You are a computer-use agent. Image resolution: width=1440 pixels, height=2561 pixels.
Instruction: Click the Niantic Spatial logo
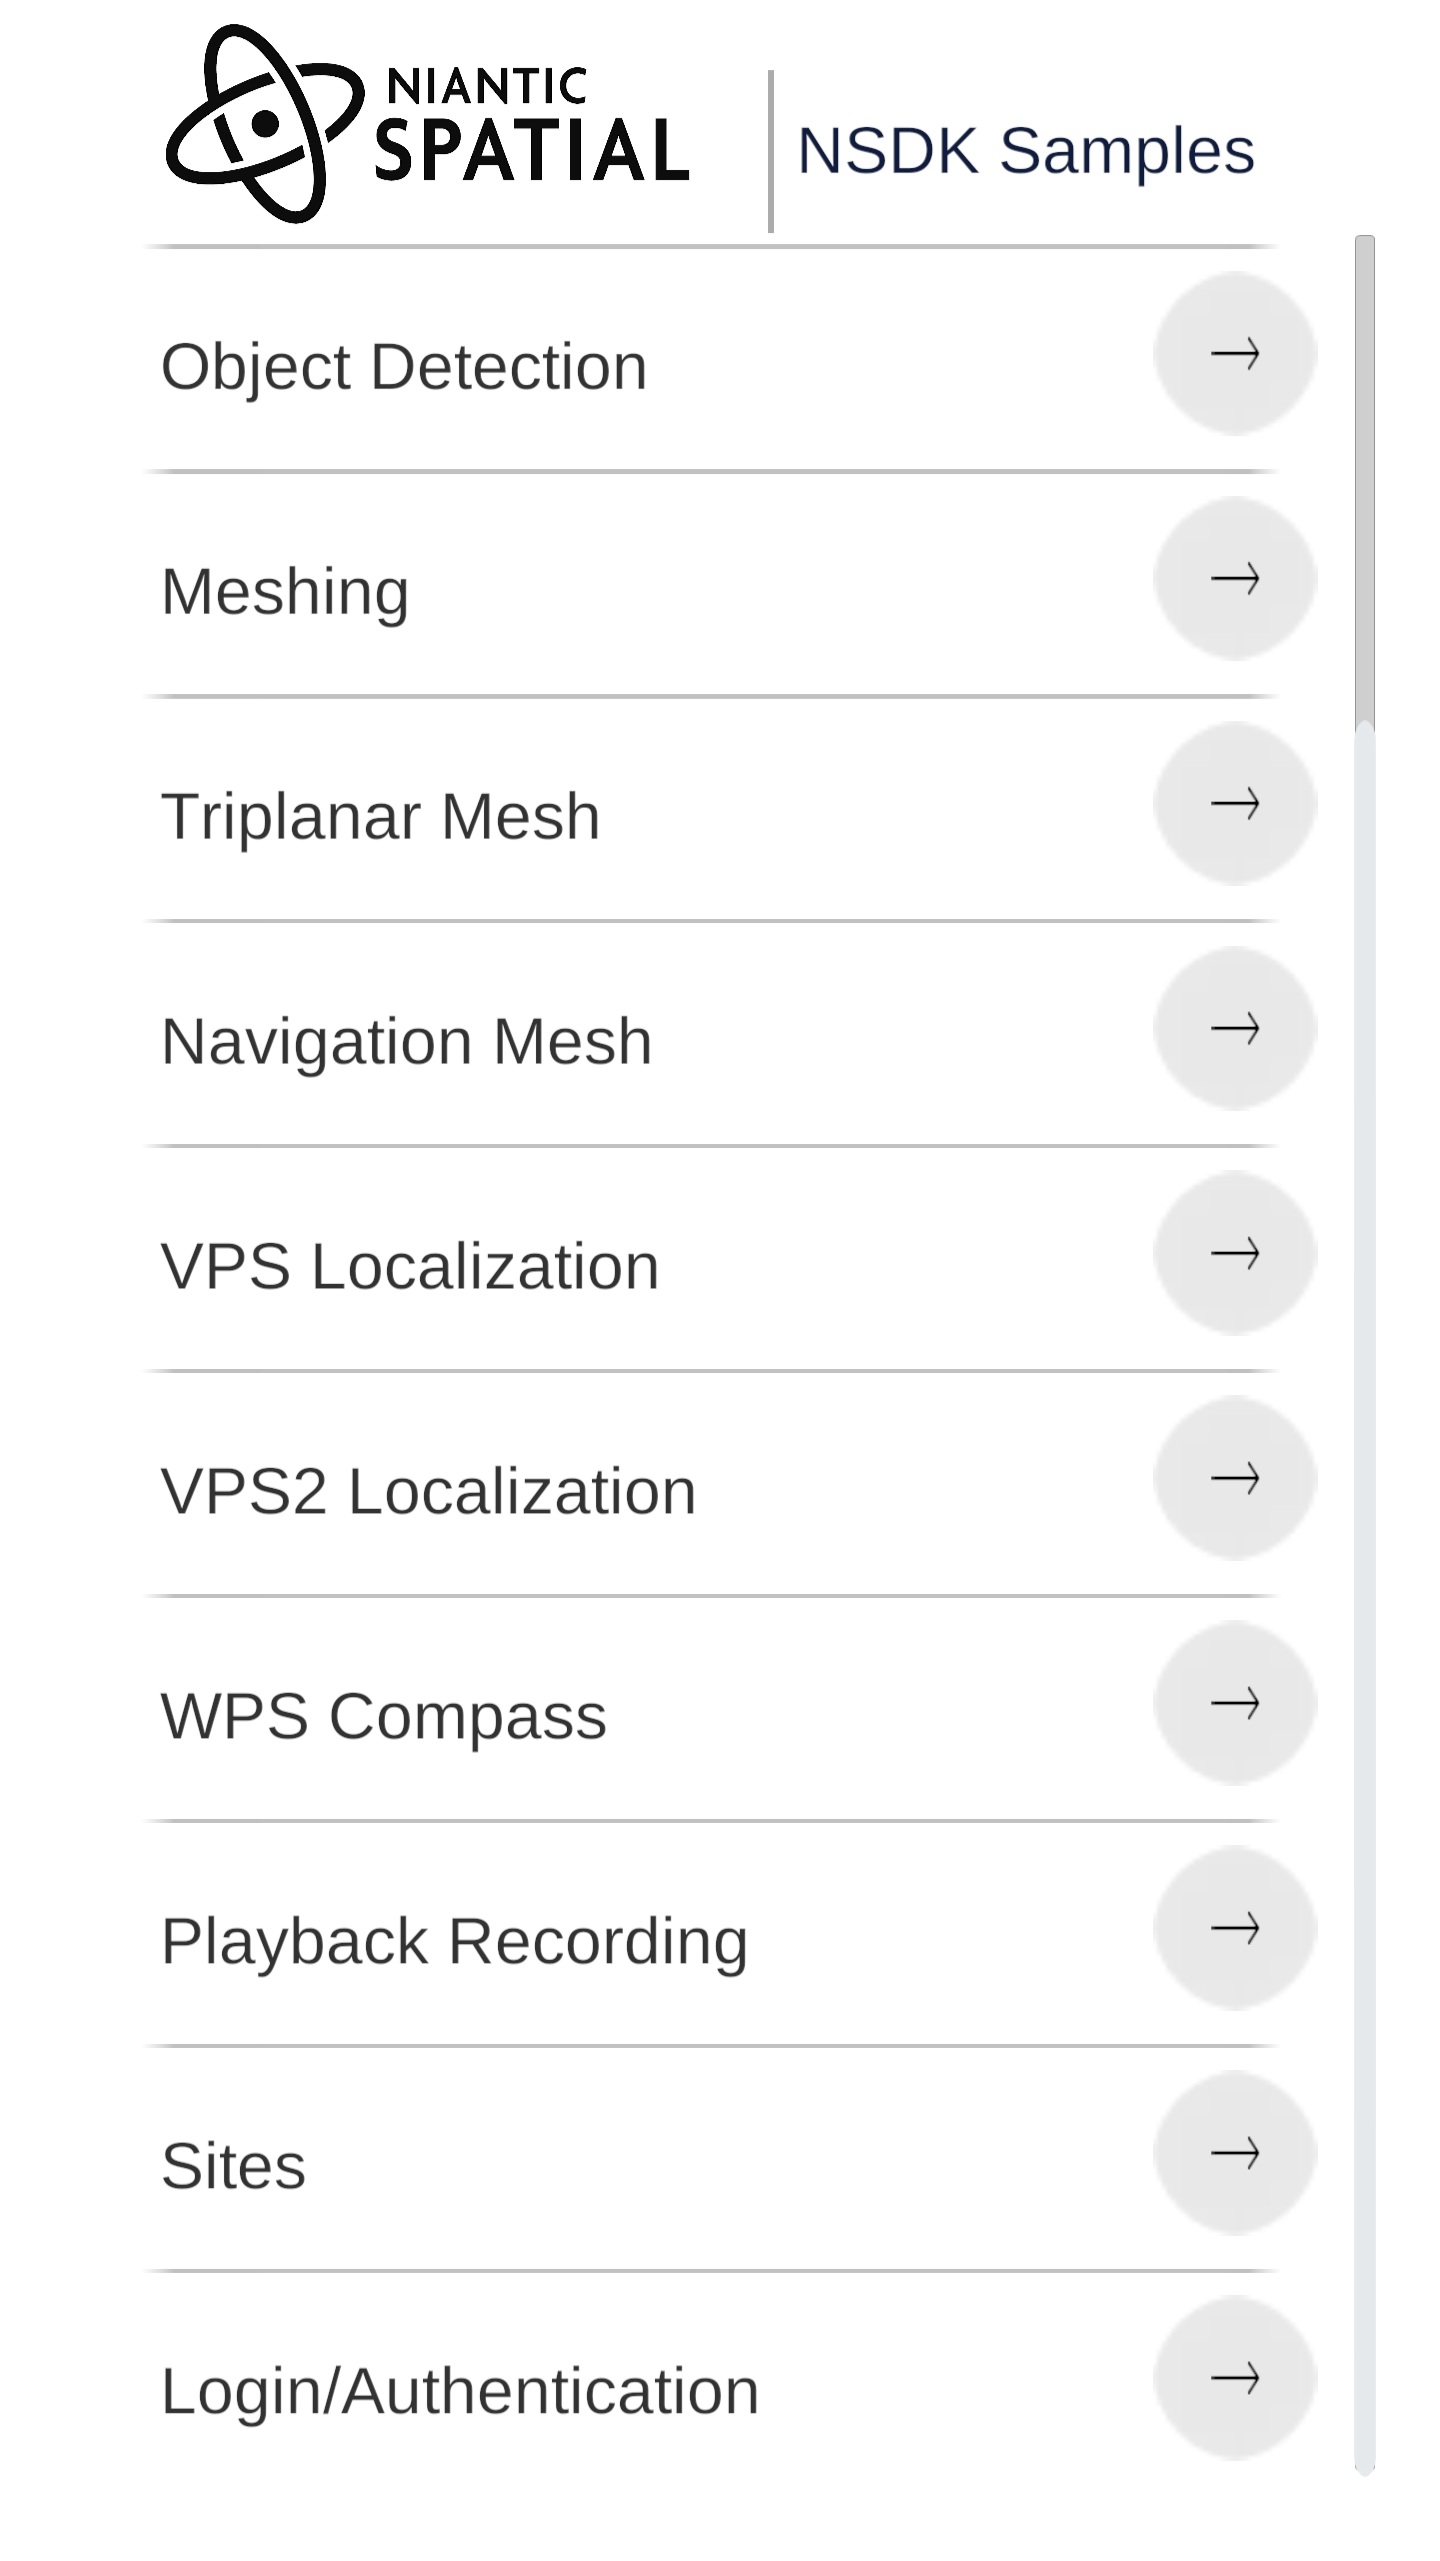point(428,124)
